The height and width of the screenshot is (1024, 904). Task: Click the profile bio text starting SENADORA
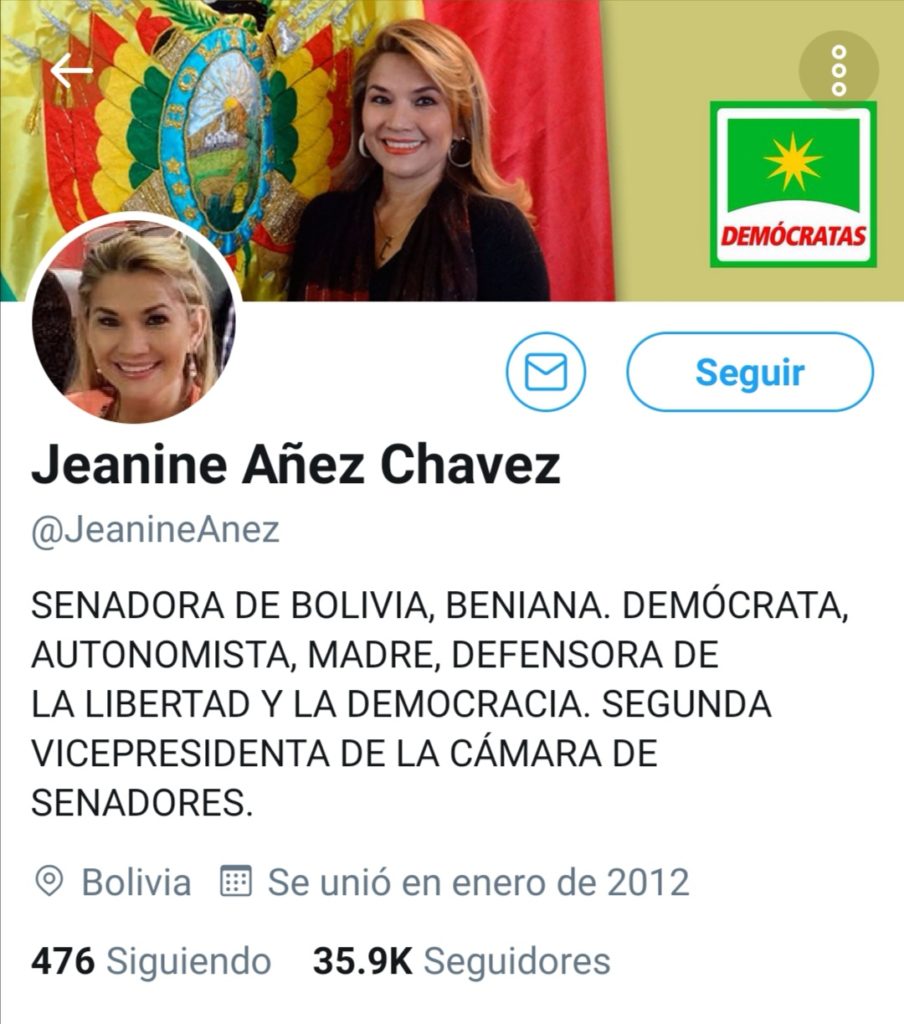point(440,704)
